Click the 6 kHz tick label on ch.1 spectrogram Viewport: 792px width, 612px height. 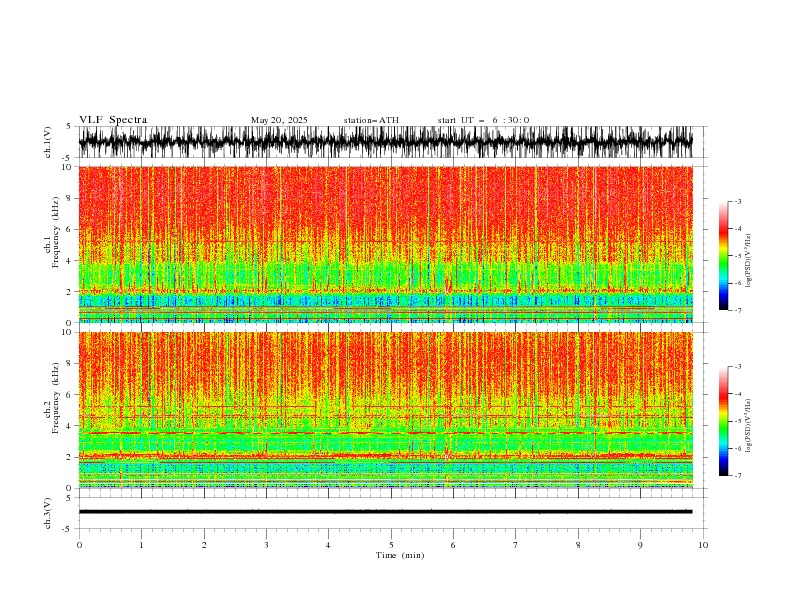tap(69, 229)
